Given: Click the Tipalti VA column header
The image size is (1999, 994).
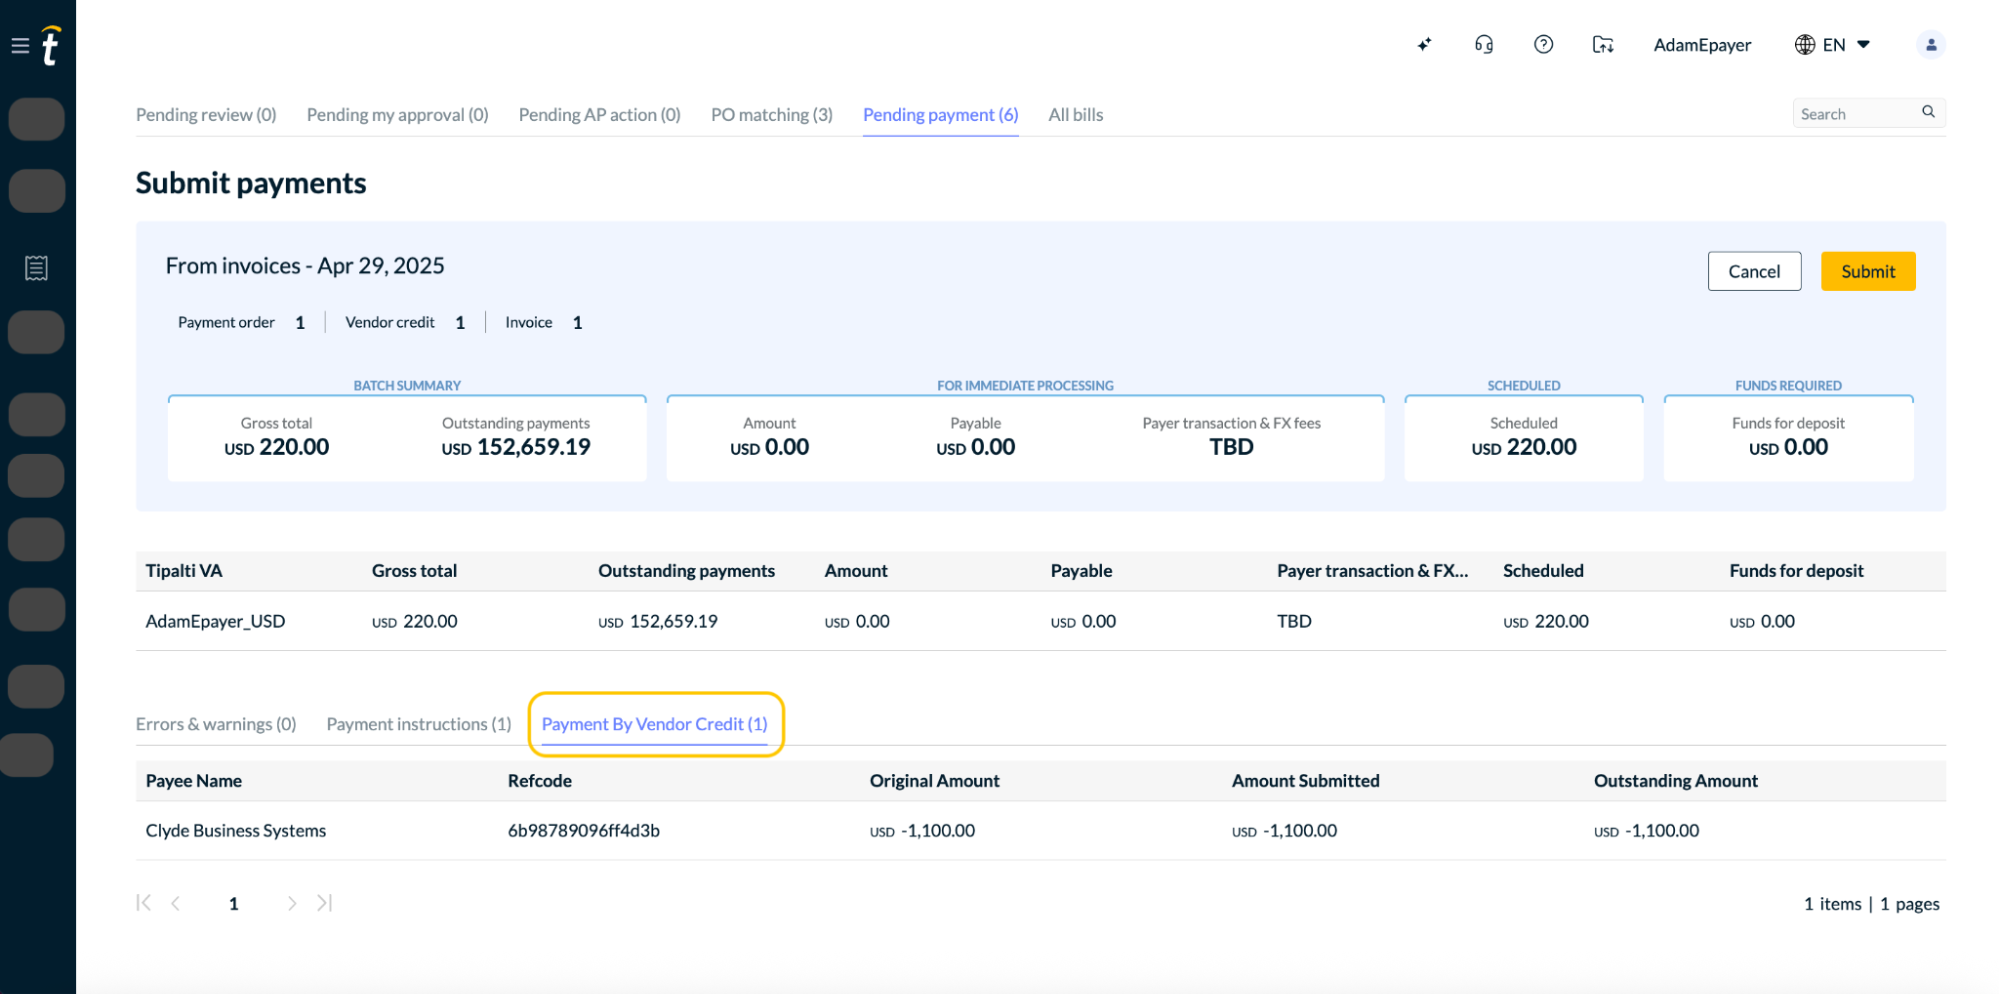Looking at the screenshot, I should coord(184,571).
